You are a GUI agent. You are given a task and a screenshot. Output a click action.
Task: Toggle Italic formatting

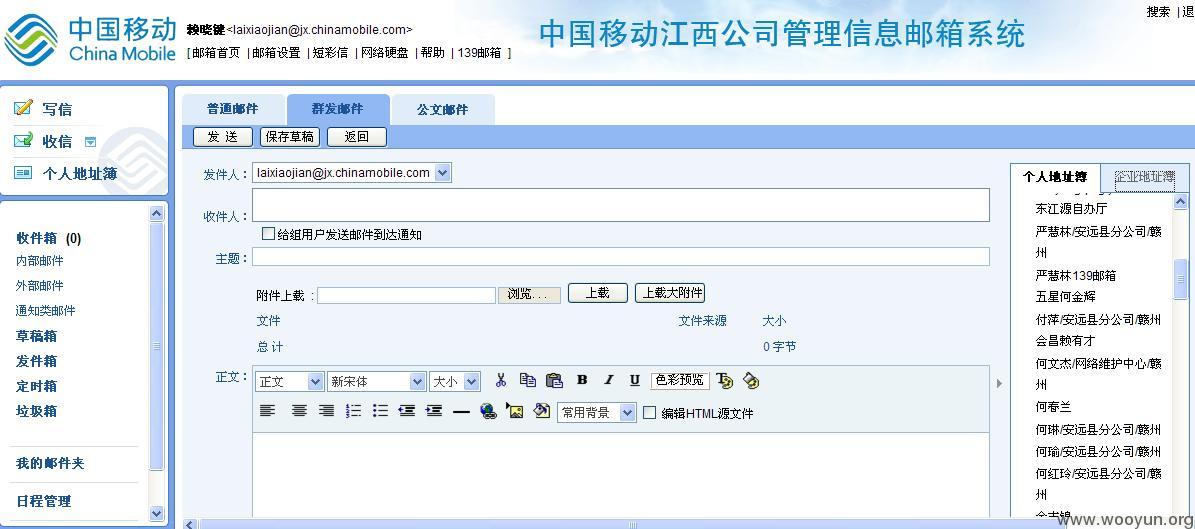pos(608,380)
